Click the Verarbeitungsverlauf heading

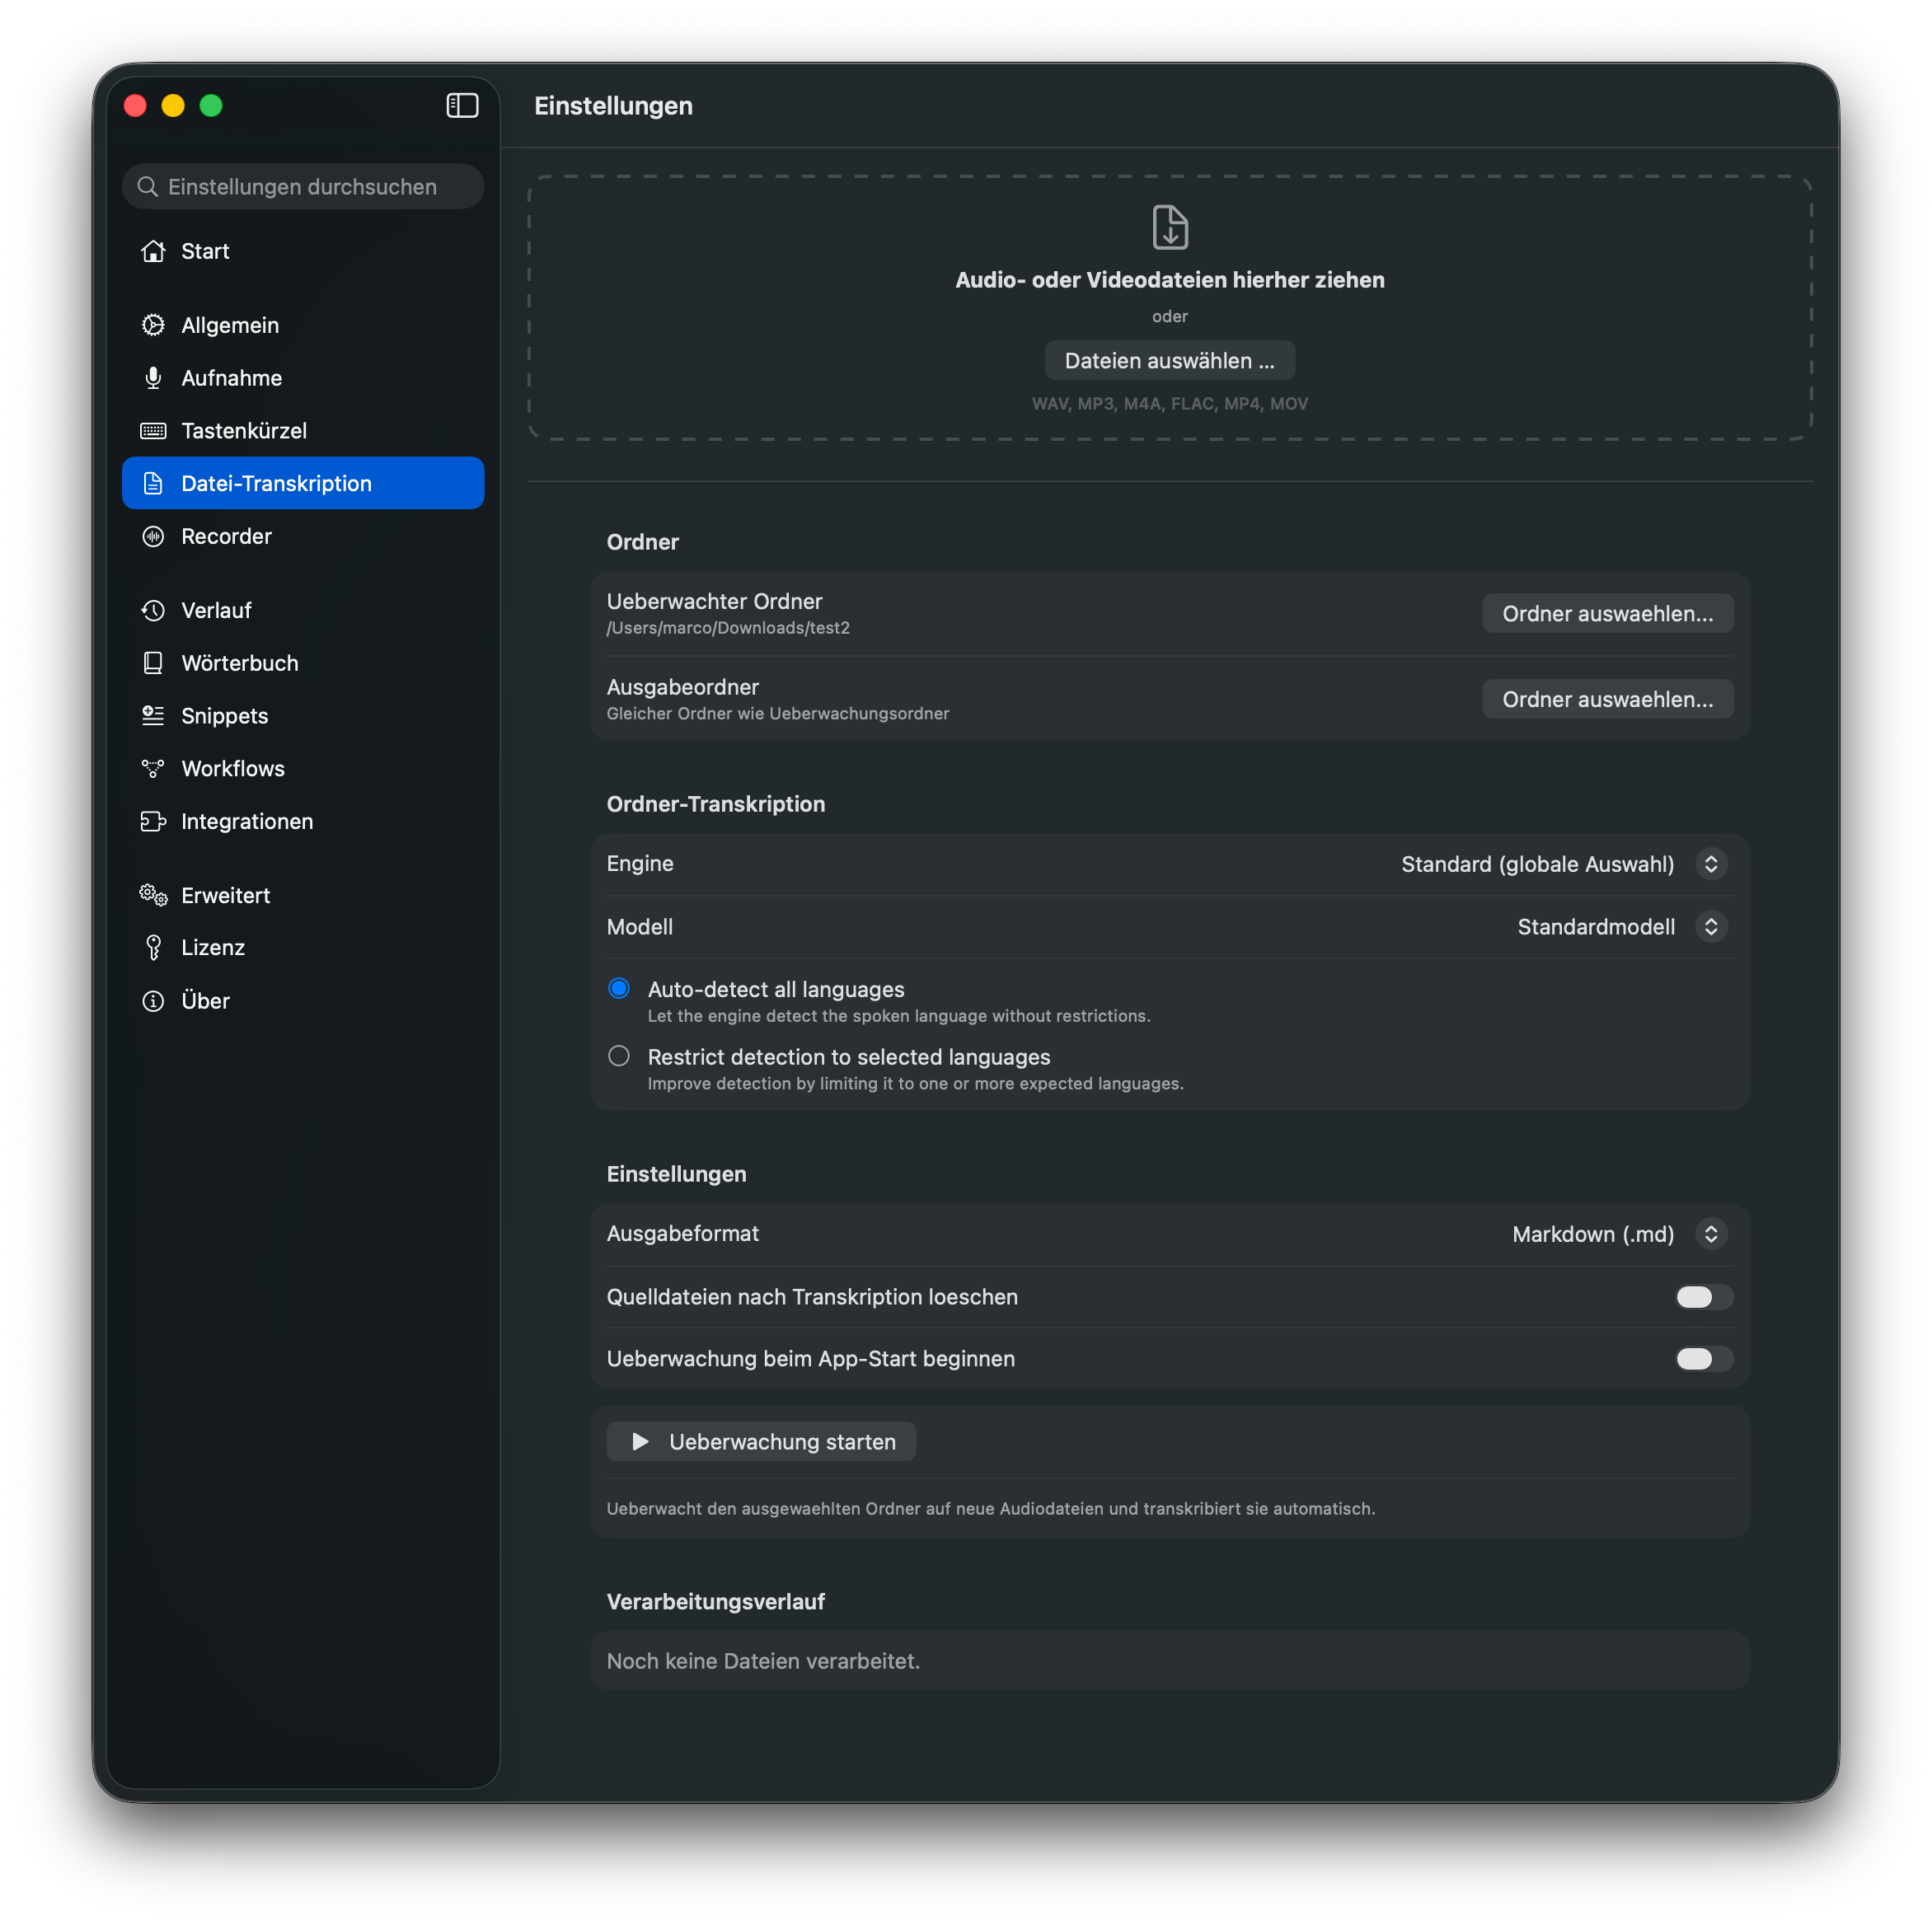pos(716,1602)
